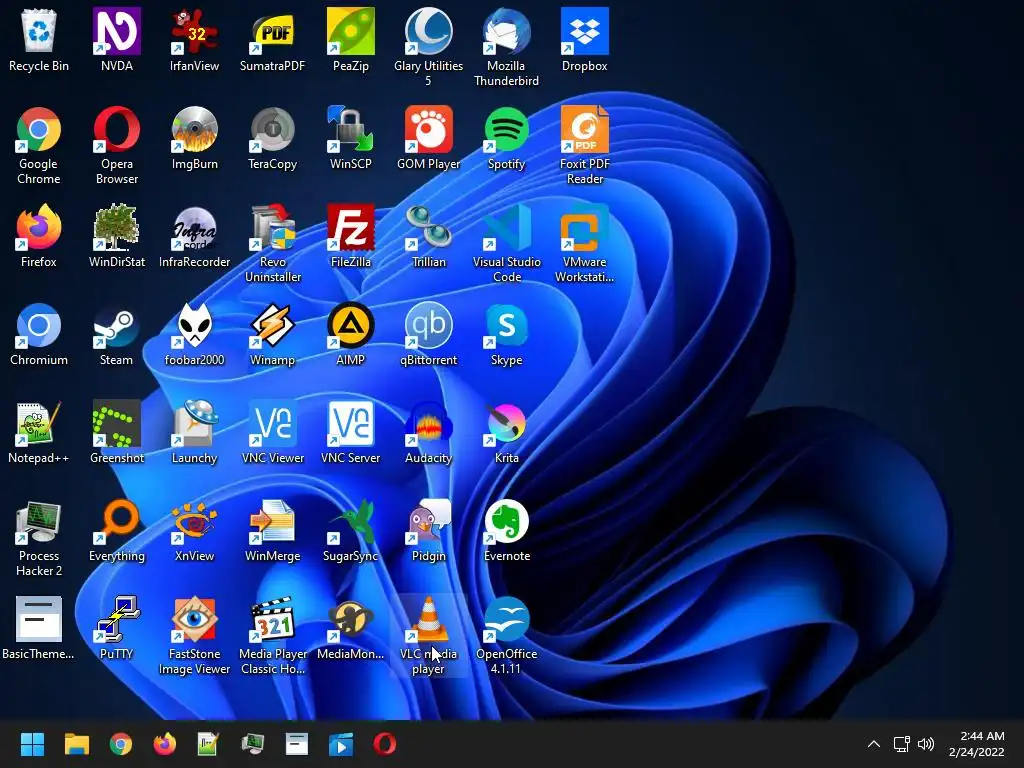Open File Explorer from the taskbar

tap(76, 744)
